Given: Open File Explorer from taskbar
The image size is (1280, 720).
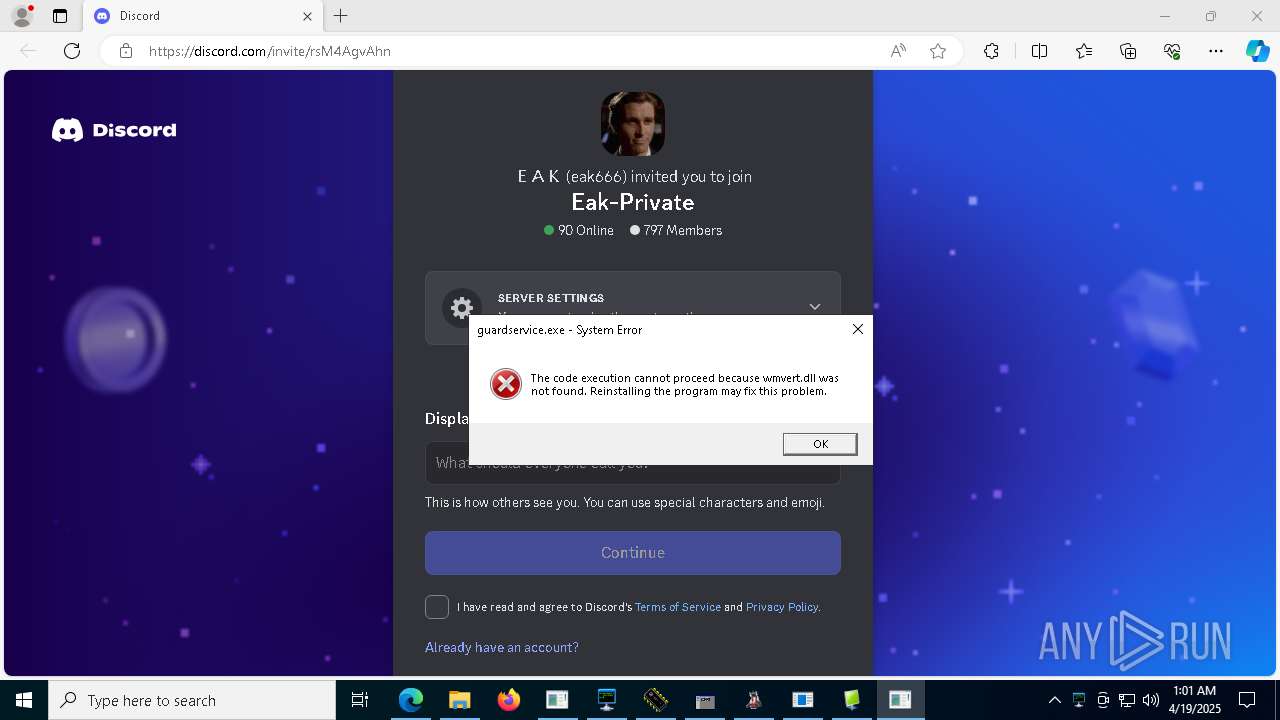Looking at the screenshot, I should (x=459, y=700).
